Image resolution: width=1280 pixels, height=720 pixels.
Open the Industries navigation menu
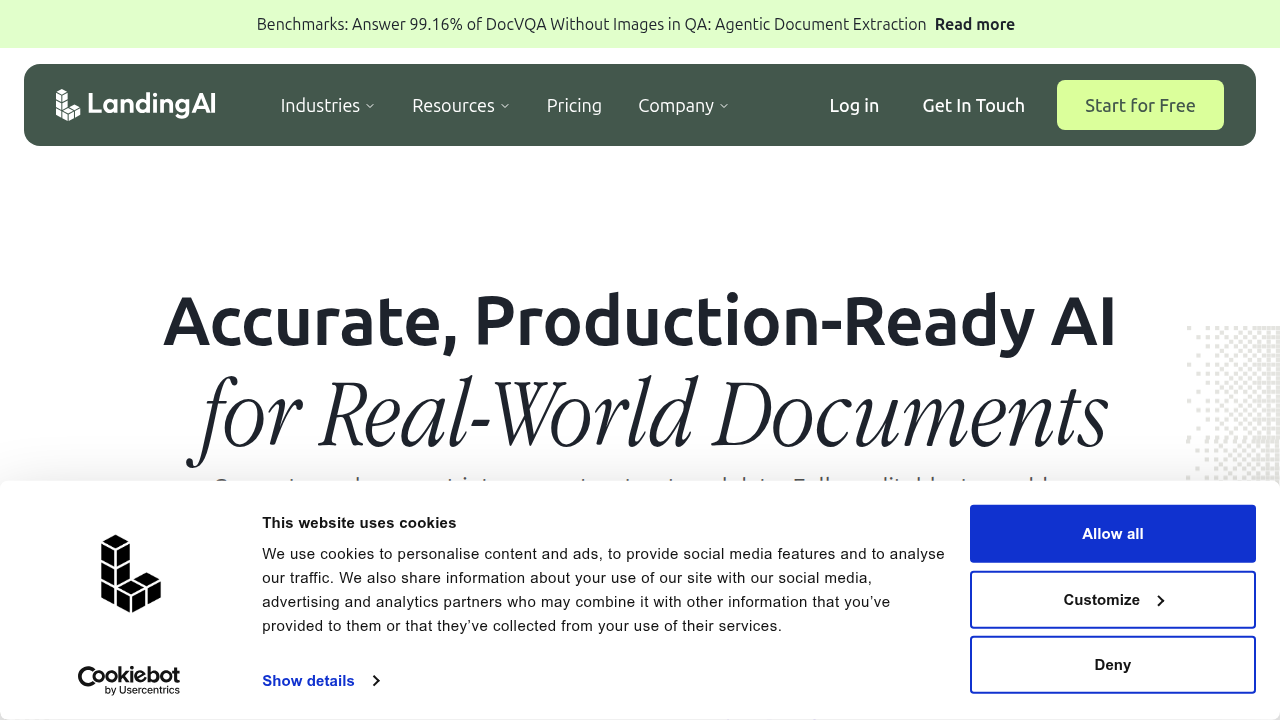[x=320, y=105]
